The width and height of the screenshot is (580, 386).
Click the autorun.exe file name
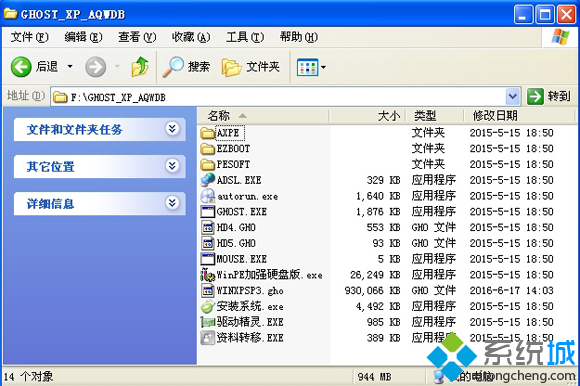[x=247, y=196]
